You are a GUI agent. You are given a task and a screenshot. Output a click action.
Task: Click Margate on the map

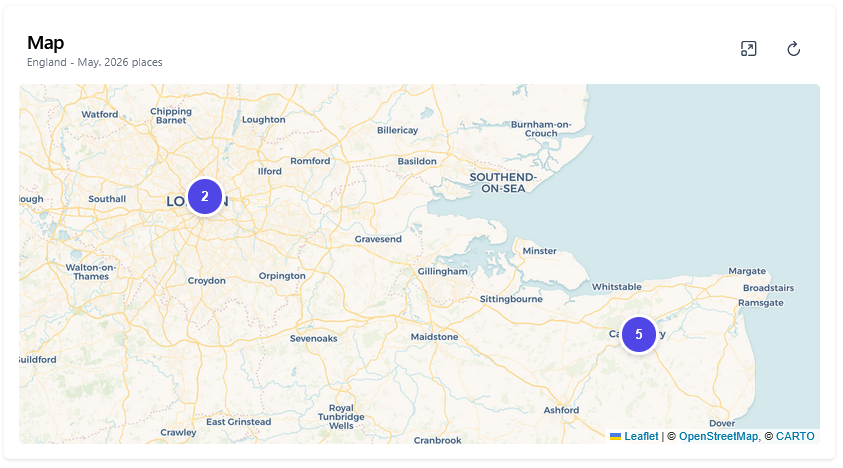(746, 271)
